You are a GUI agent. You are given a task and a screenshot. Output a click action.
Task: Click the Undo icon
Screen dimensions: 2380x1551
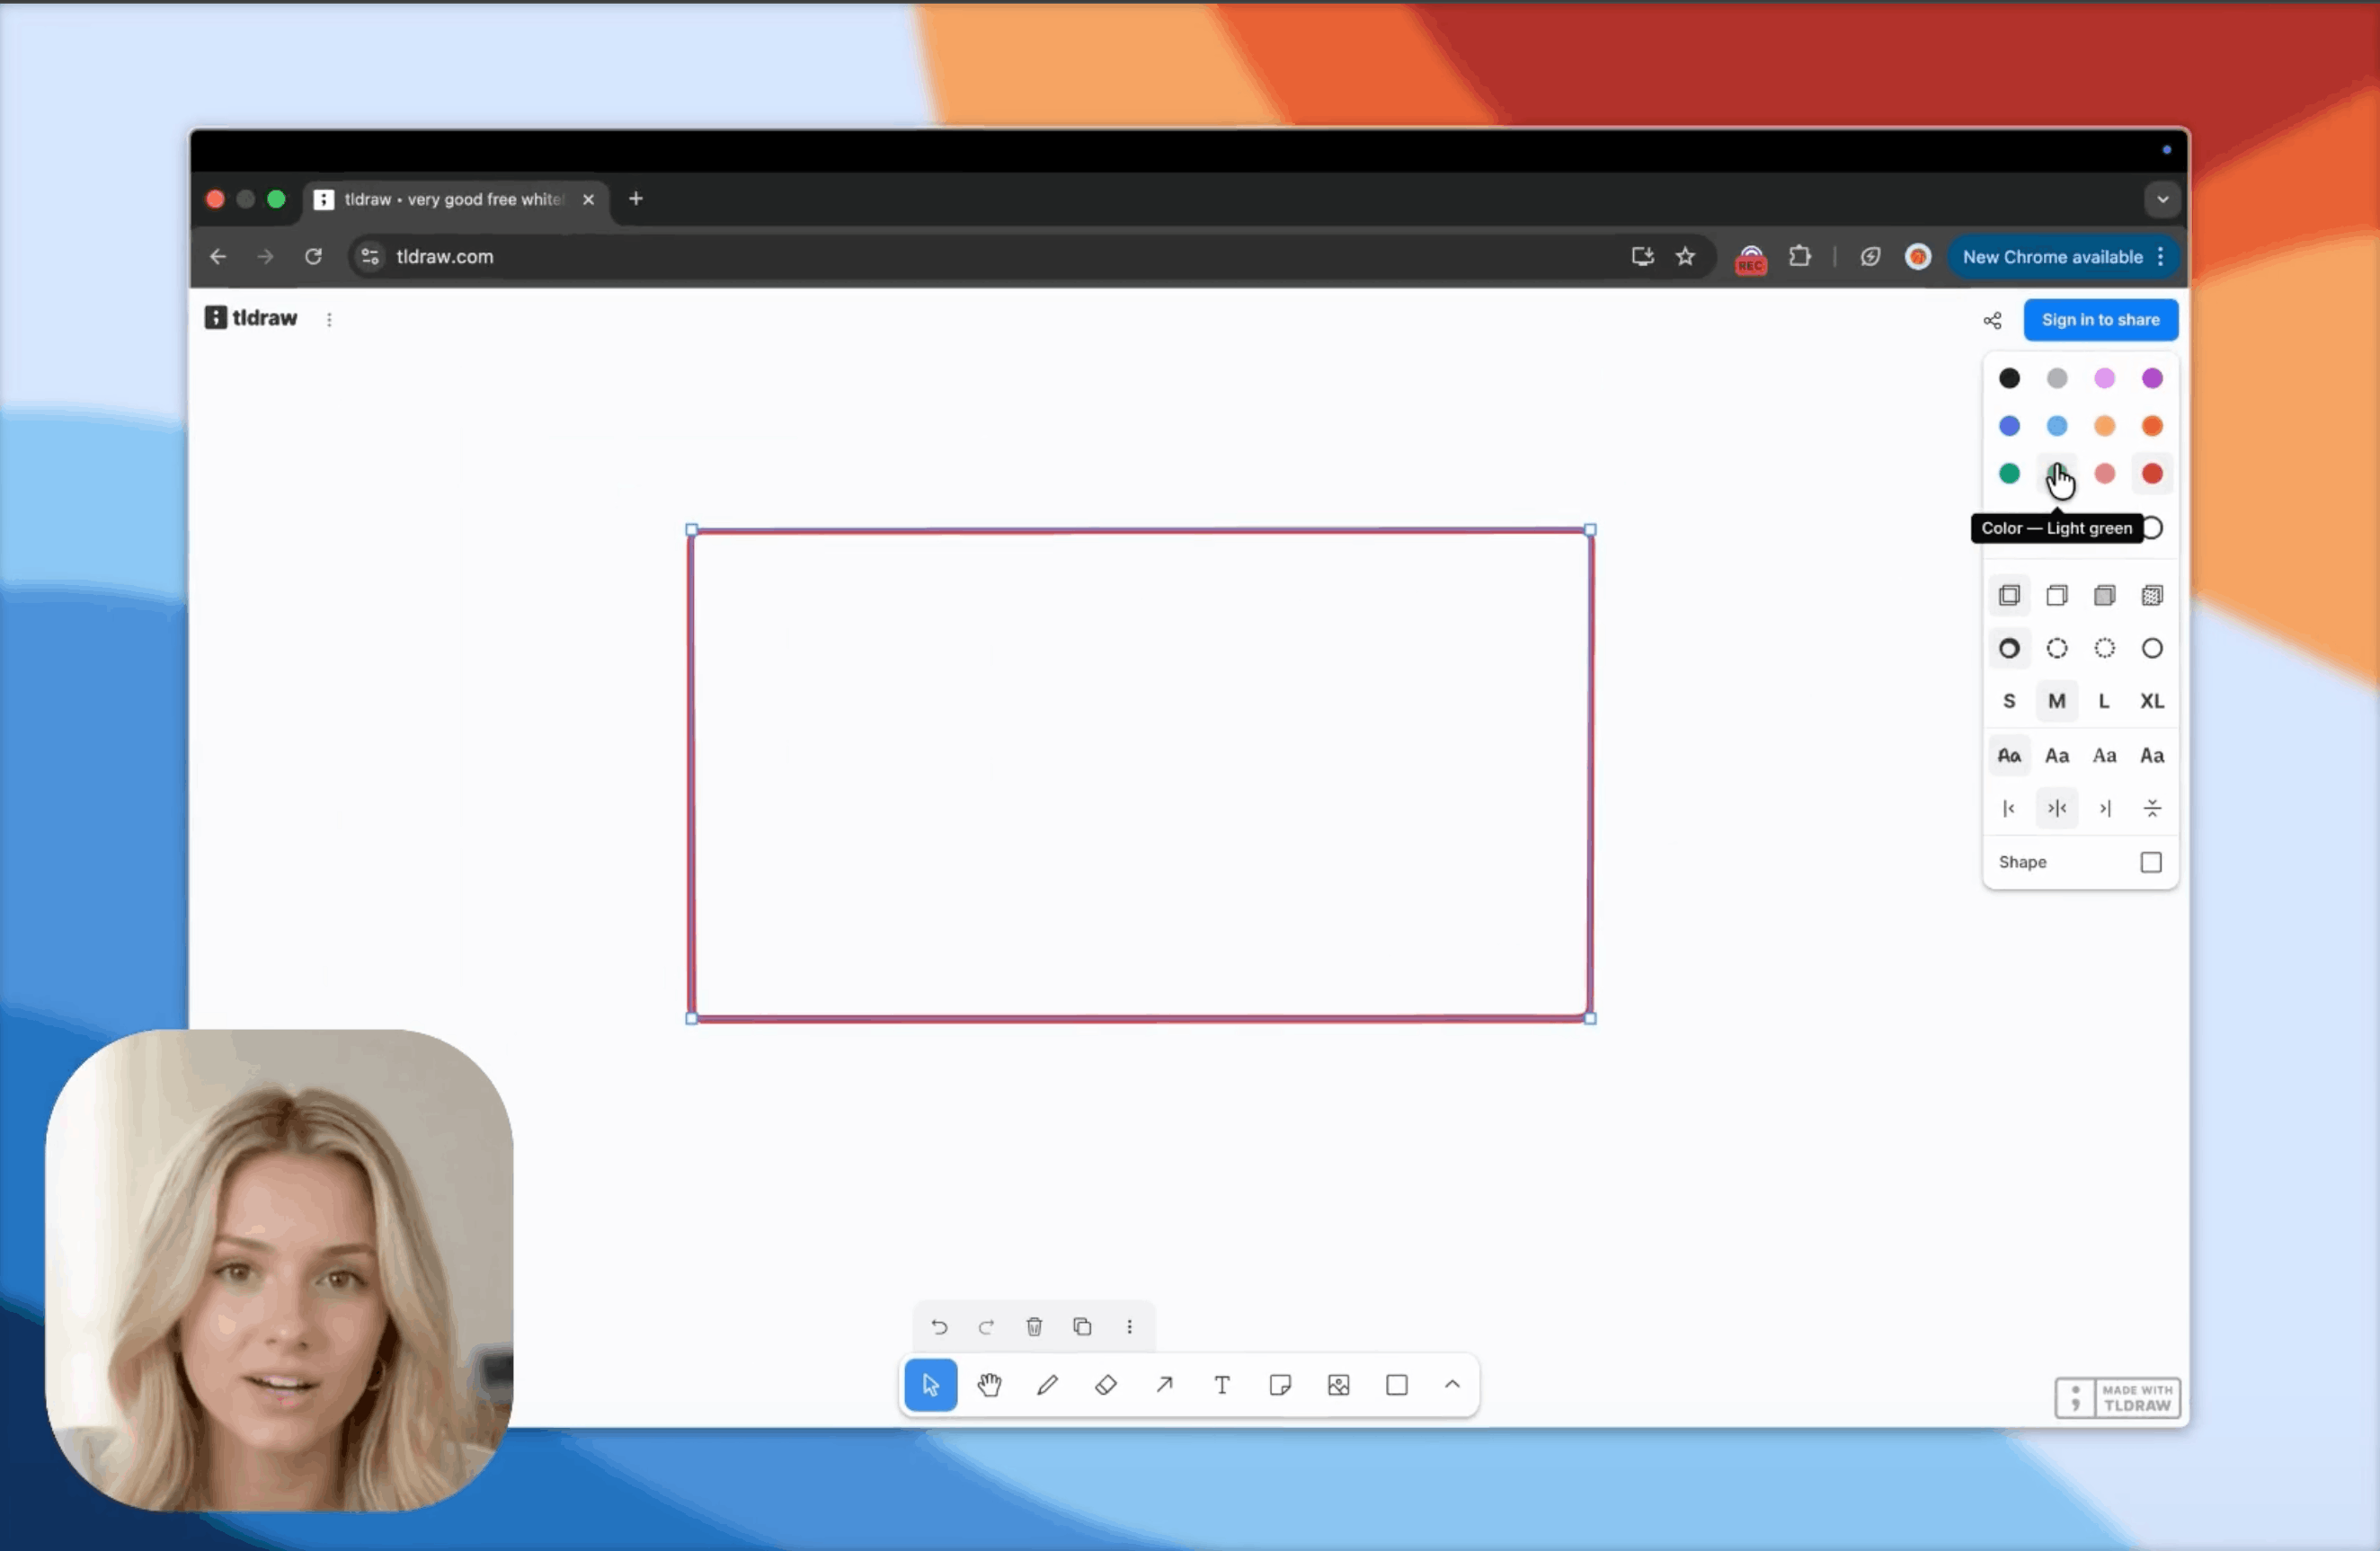coord(938,1327)
